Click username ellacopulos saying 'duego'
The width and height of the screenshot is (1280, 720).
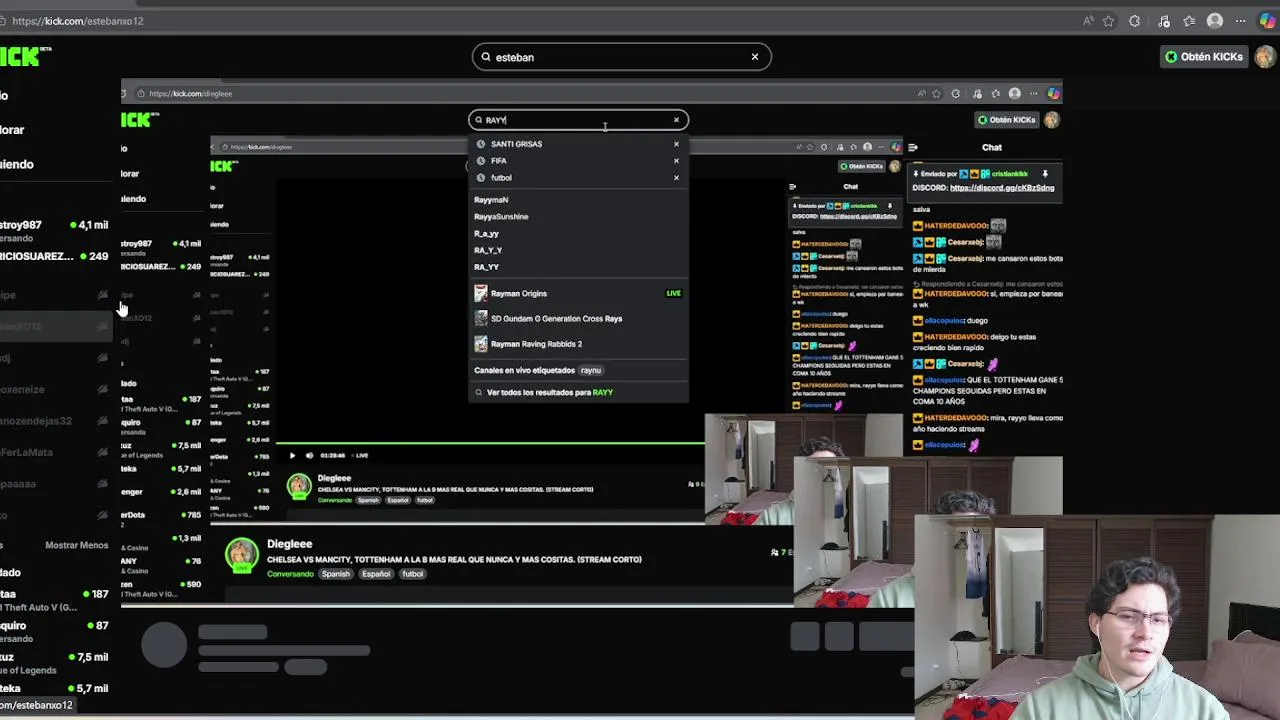pos(943,321)
